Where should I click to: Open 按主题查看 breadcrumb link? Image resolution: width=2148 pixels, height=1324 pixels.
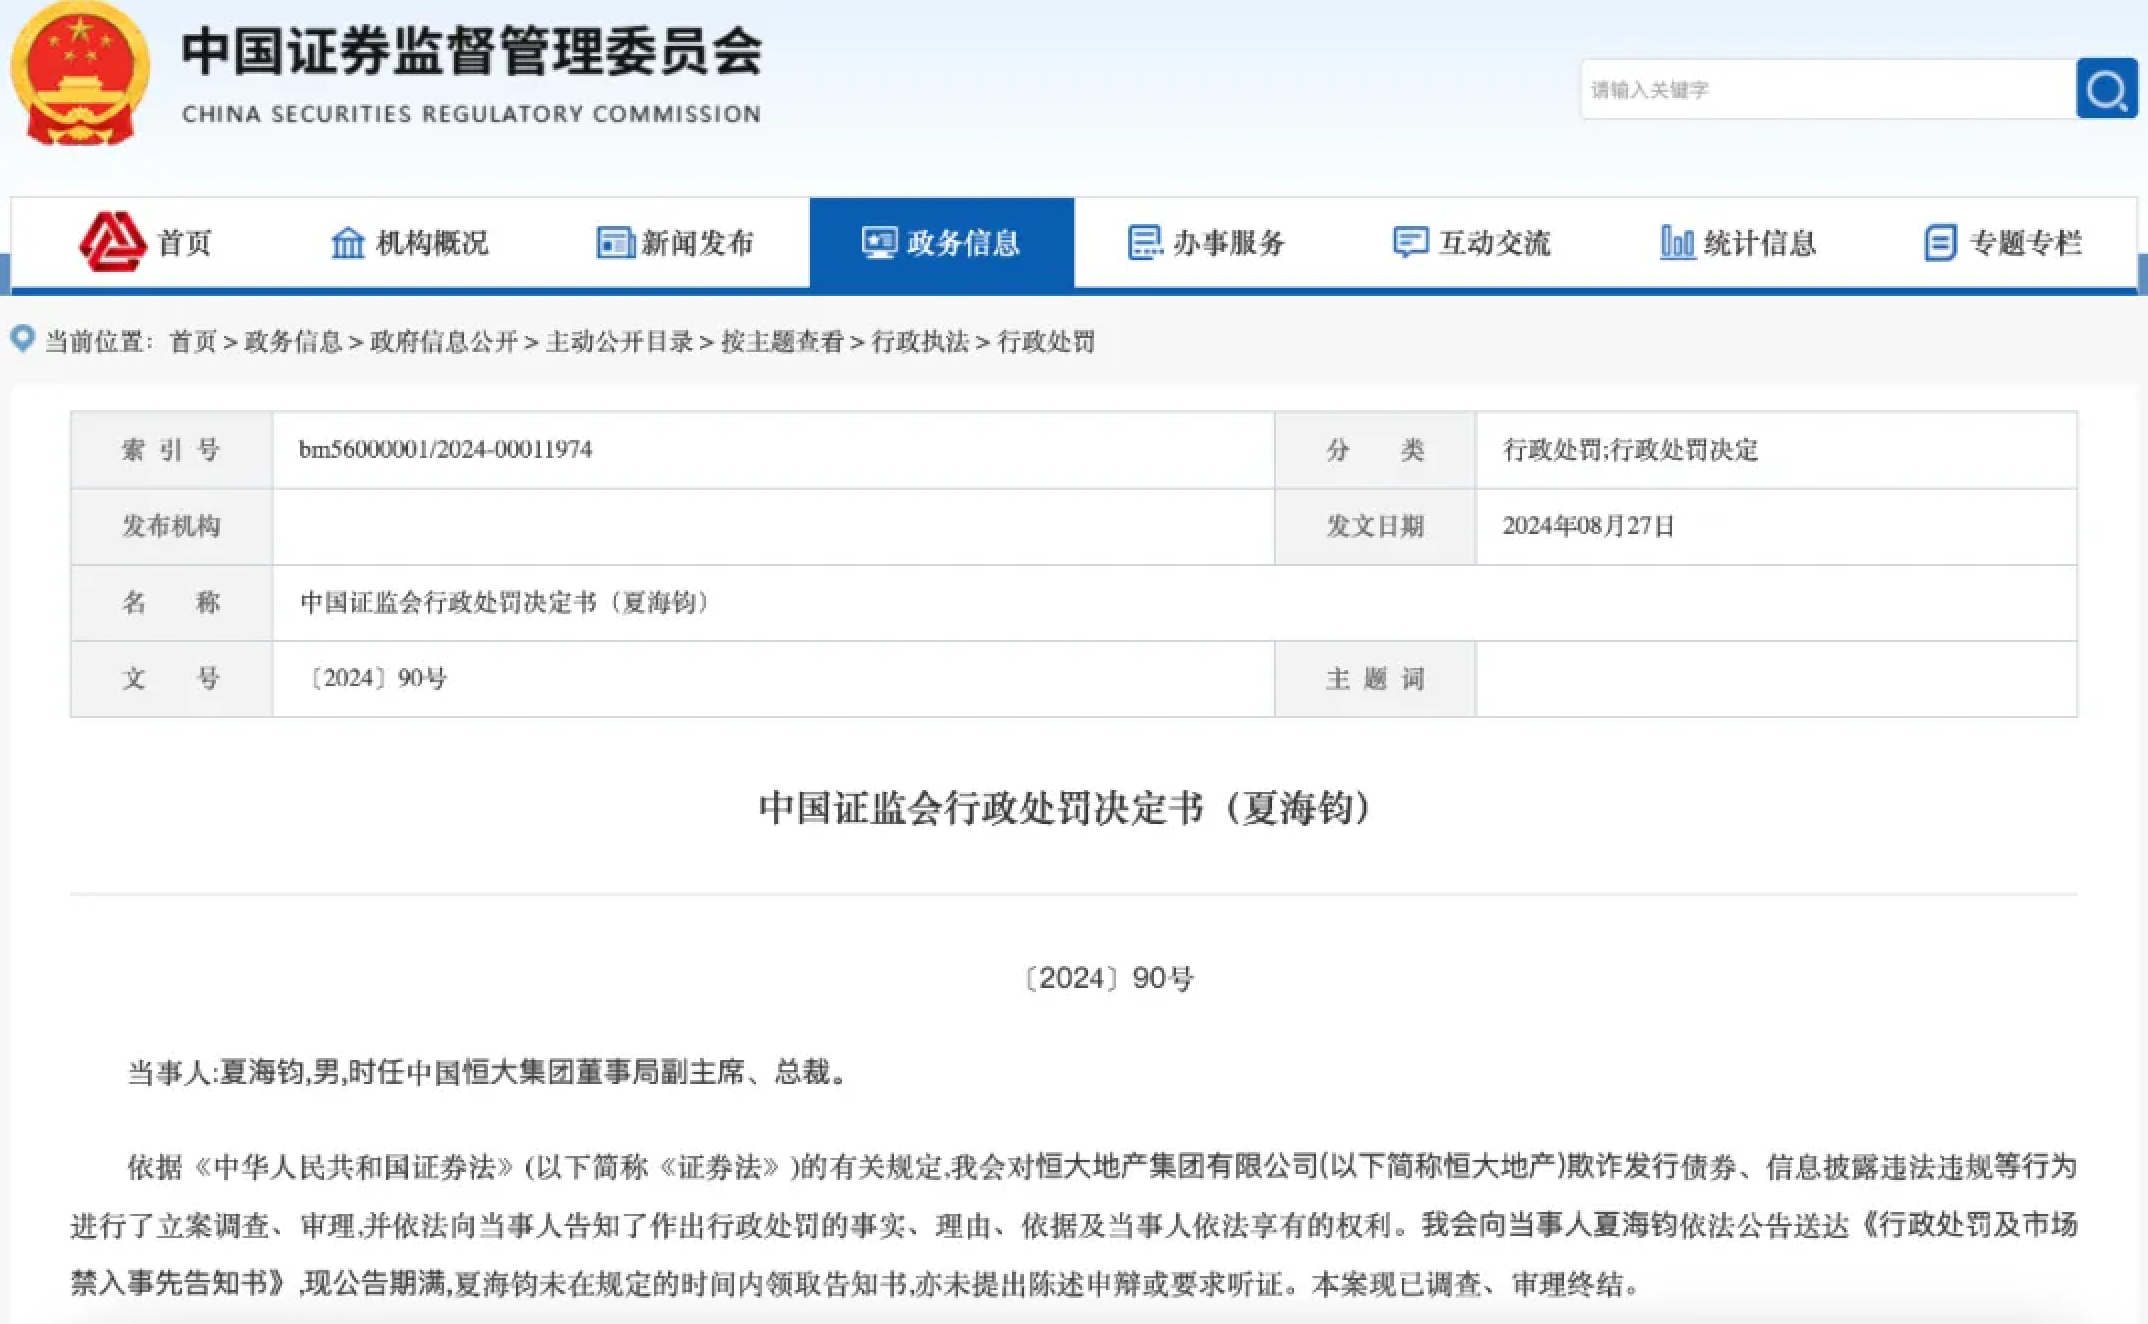tap(782, 342)
